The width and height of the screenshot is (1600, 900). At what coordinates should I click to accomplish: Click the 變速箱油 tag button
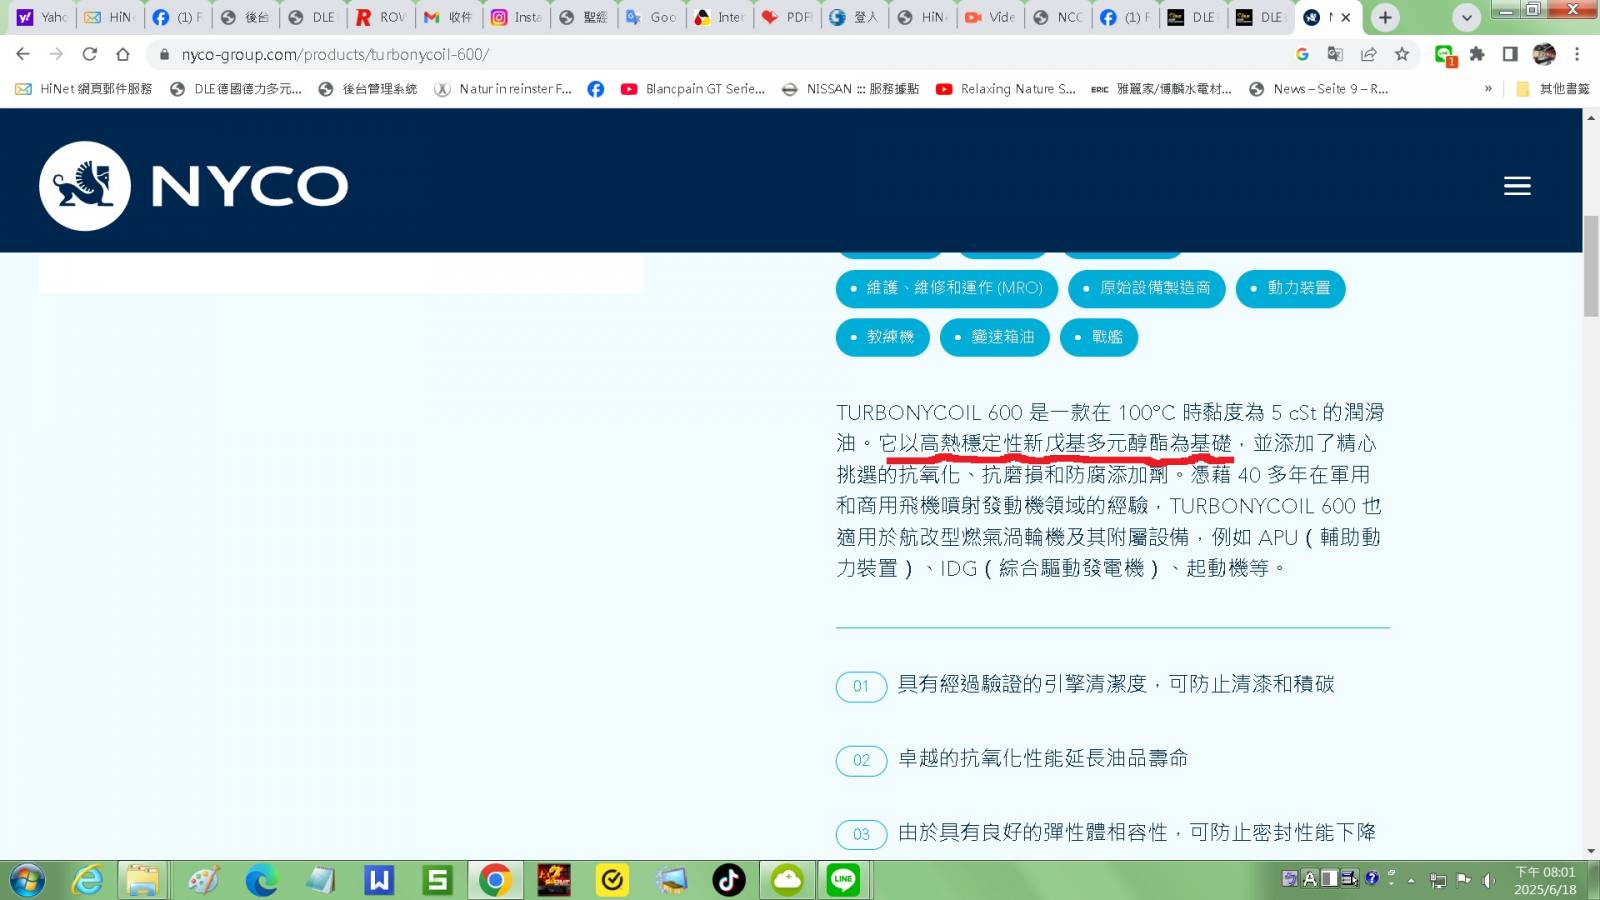pos(994,337)
